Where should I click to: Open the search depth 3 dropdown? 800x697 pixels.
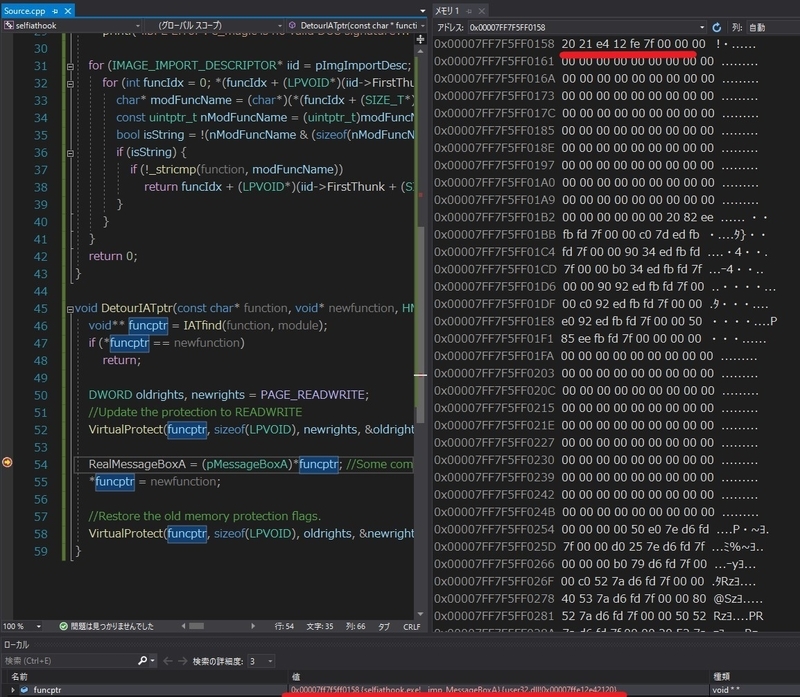(261, 661)
